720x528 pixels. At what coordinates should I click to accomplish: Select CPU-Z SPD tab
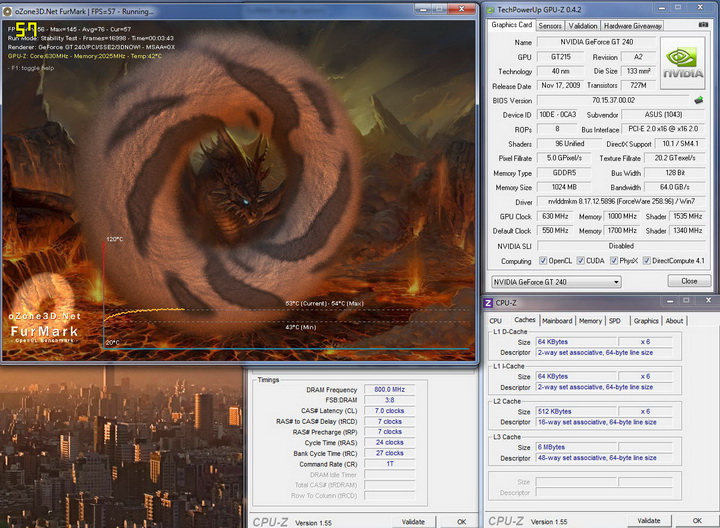point(614,321)
